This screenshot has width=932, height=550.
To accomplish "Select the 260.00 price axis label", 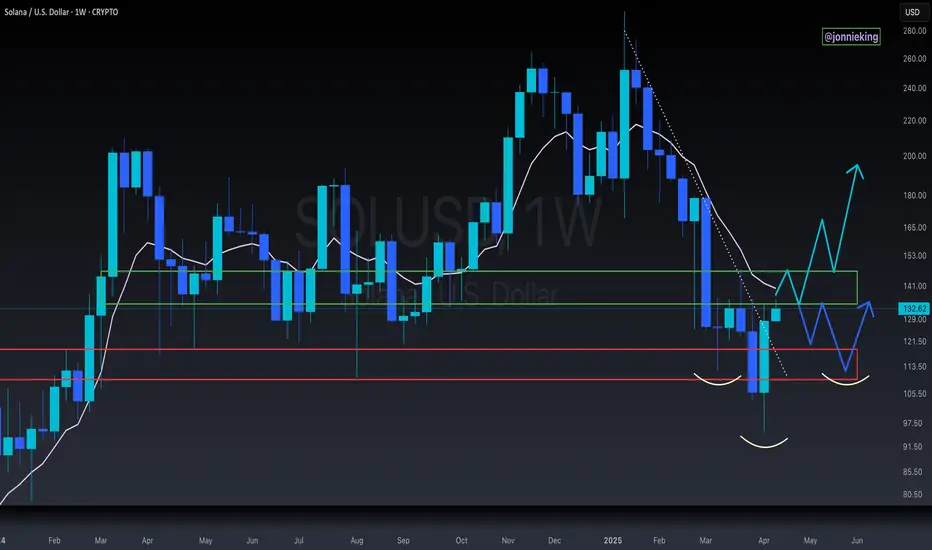I will click(914, 59).
